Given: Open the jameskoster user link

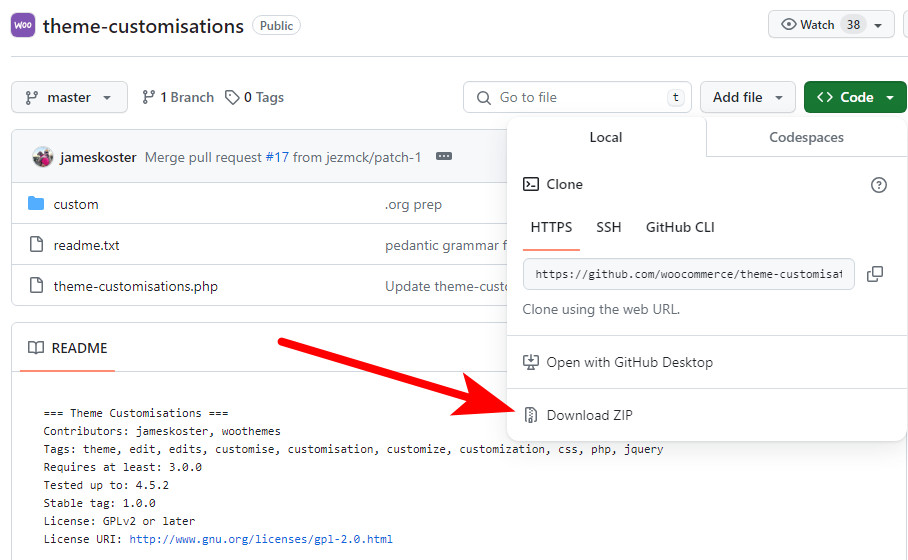Looking at the screenshot, I should click(x=98, y=158).
